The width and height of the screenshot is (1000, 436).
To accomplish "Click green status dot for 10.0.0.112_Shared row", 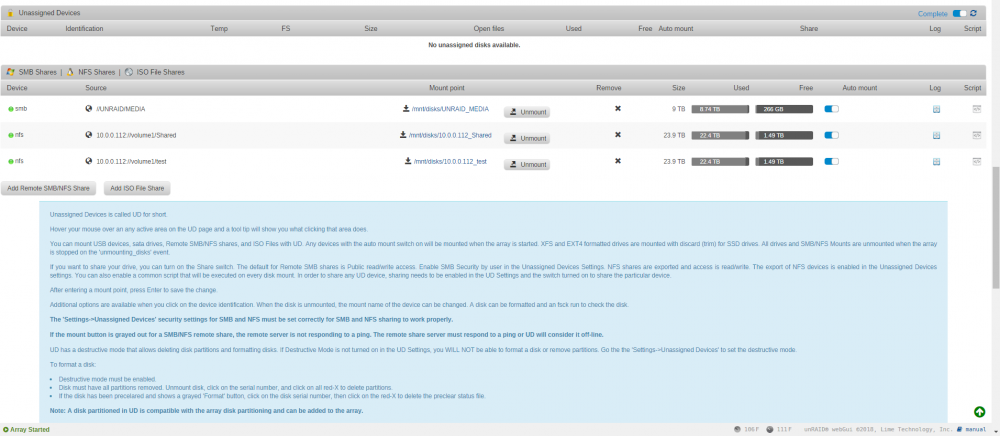I will click(11, 135).
